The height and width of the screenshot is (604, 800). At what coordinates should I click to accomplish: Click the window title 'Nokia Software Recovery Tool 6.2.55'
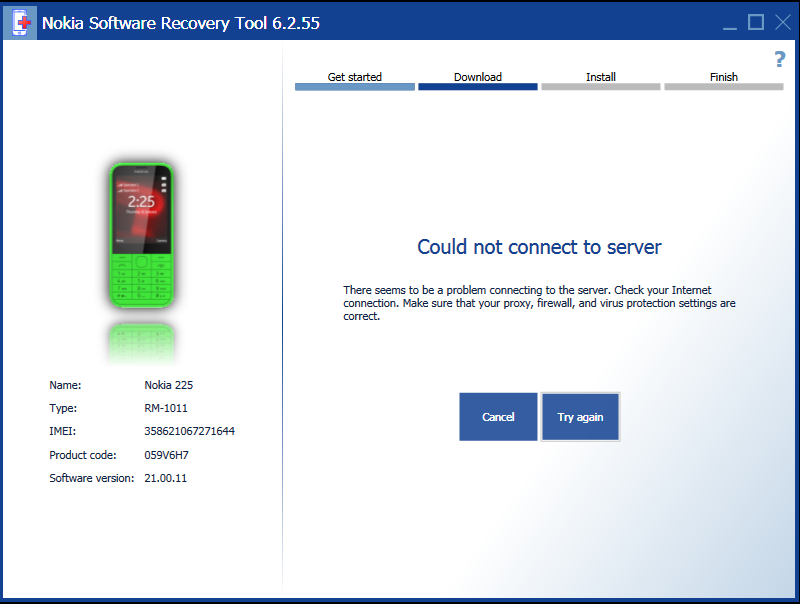[181, 23]
